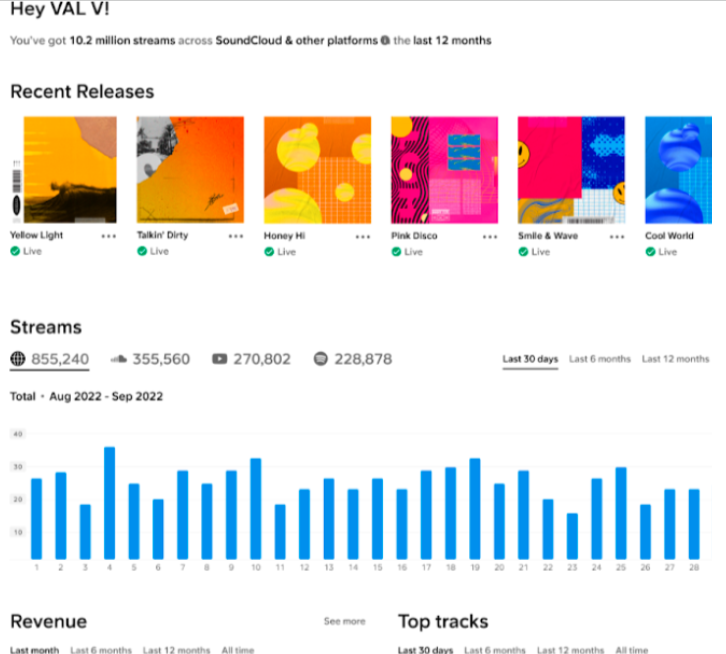Select the YouTube streams icon
This screenshot has width=726, height=654.
click(219, 358)
